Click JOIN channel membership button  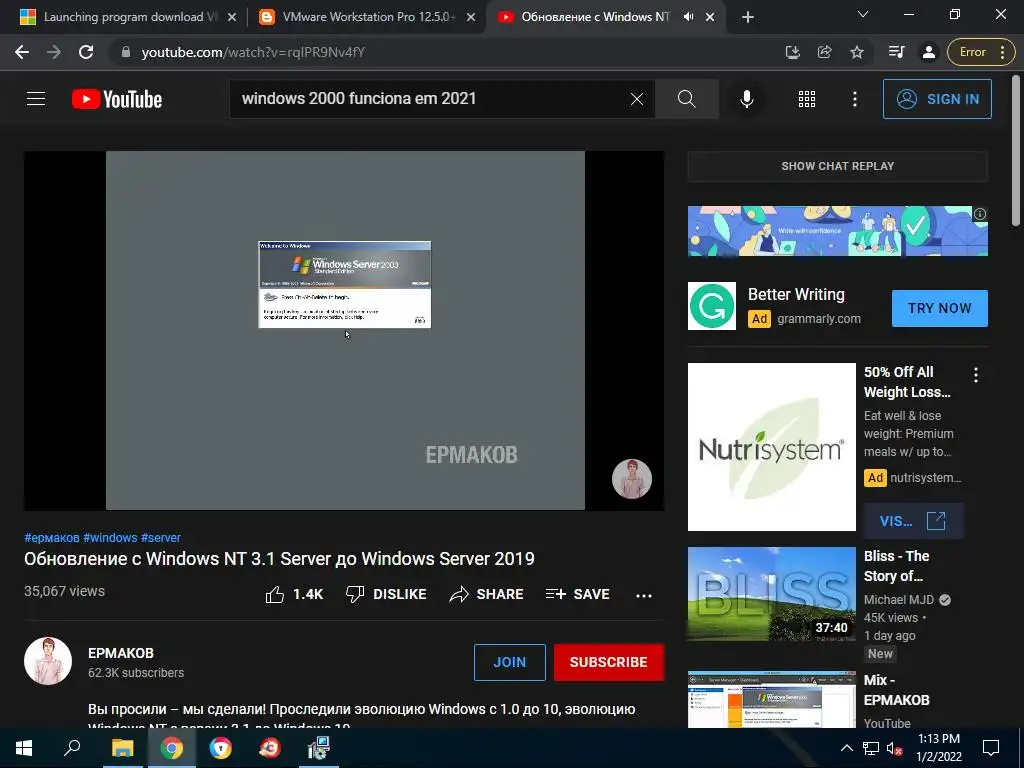(509, 662)
